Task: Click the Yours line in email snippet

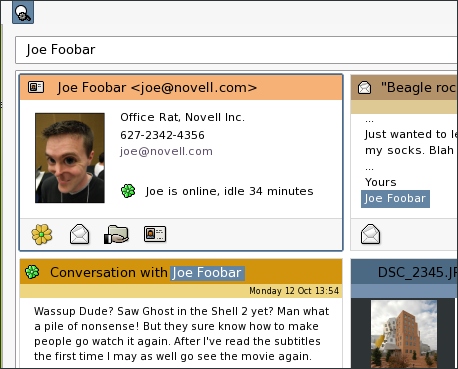Action: click(381, 182)
